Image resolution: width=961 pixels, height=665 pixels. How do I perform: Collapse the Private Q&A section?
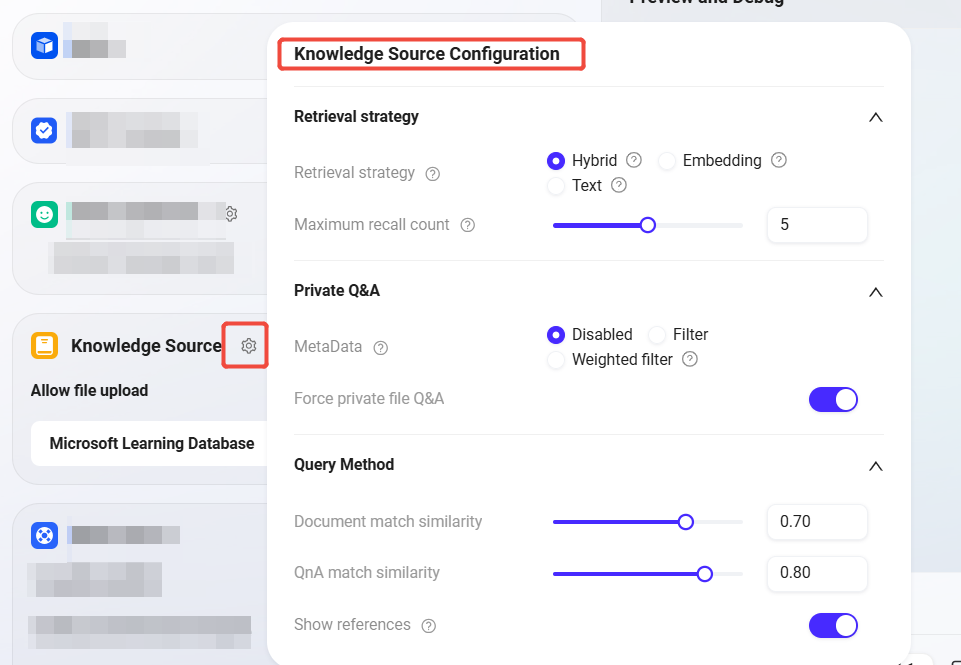pos(875,292)
